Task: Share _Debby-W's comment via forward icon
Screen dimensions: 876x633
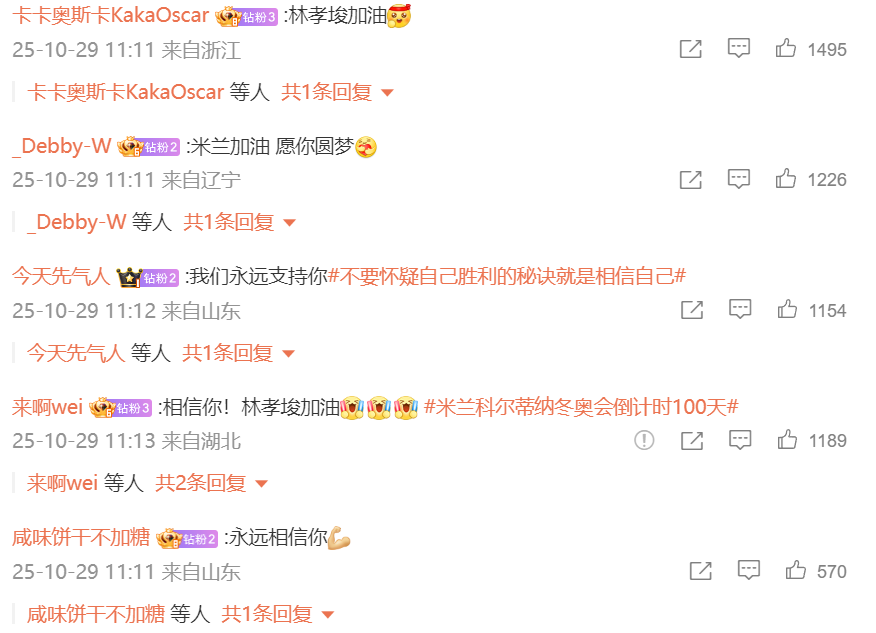Action: point(691,180)
